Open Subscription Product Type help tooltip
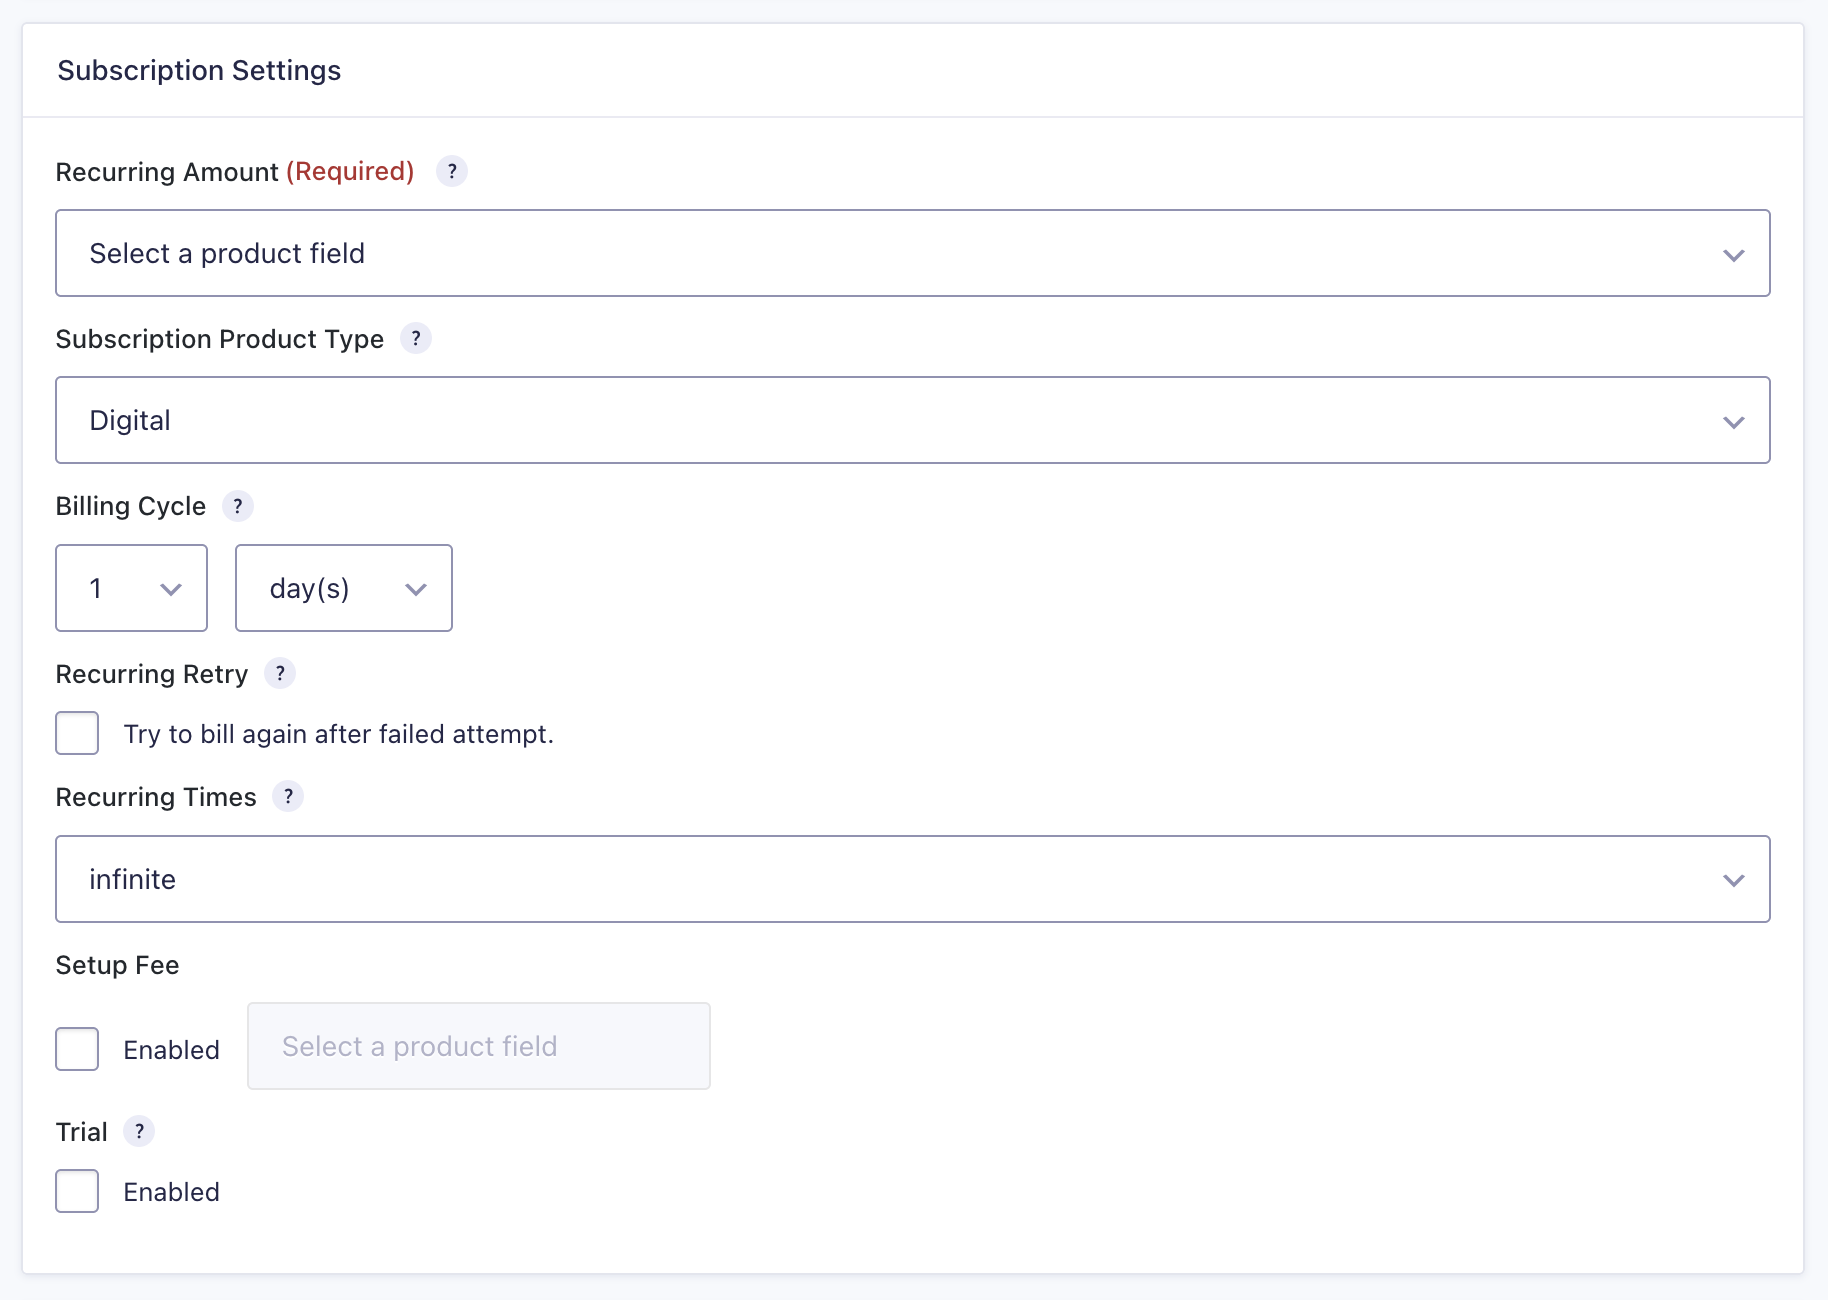This screenshot has height=1300, width=1828. click(x=416, y=339)
